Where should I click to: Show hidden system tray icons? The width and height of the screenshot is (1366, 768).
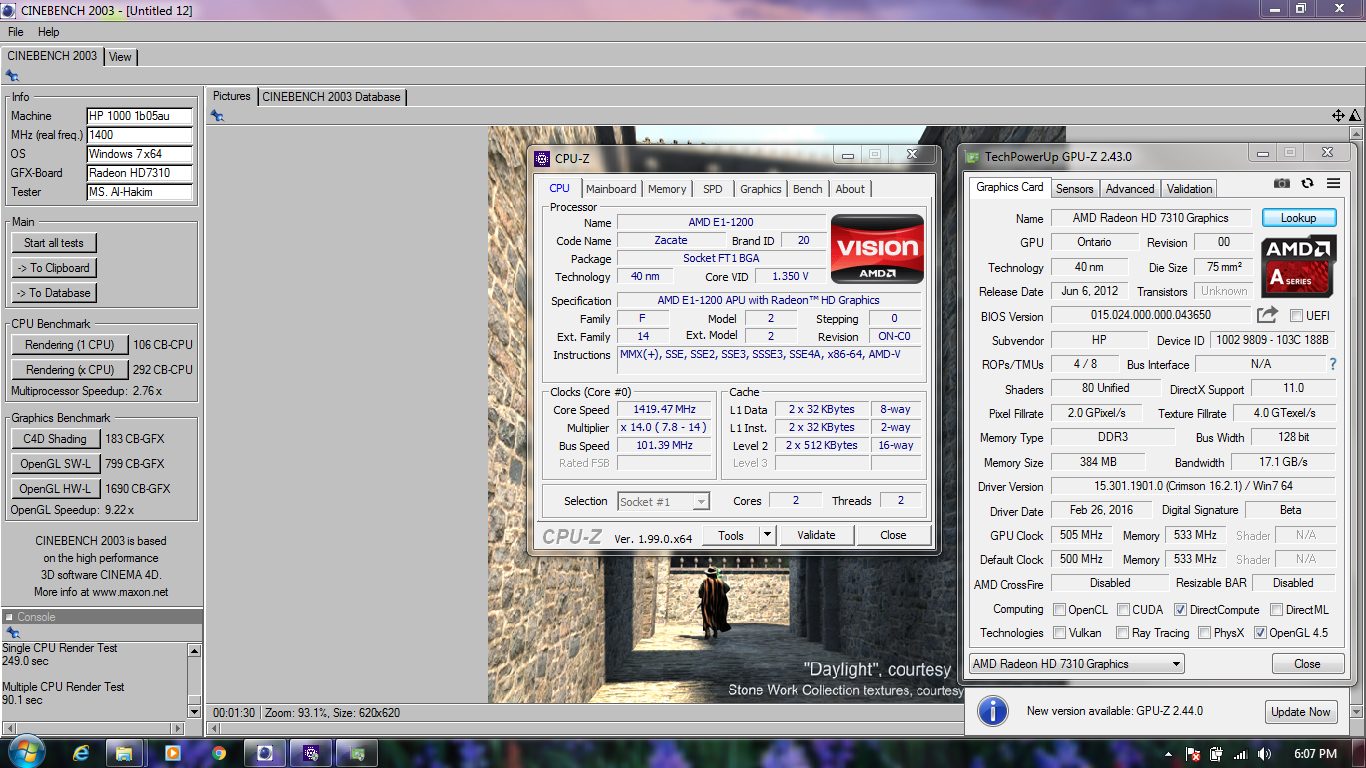pyautogui.click(x=1170, y=754)
